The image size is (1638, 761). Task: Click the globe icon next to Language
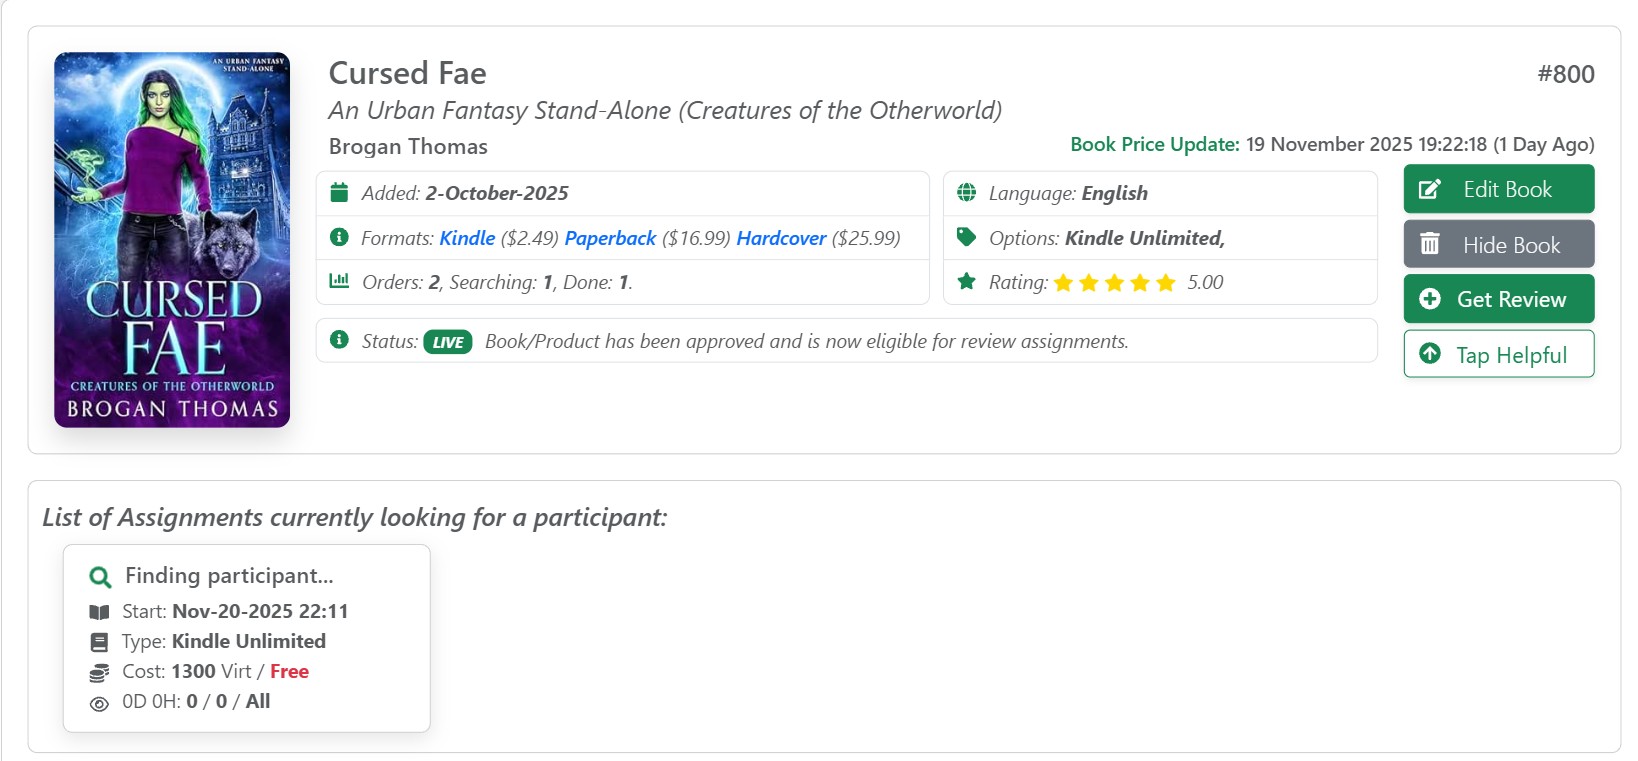tap(966, 192)
